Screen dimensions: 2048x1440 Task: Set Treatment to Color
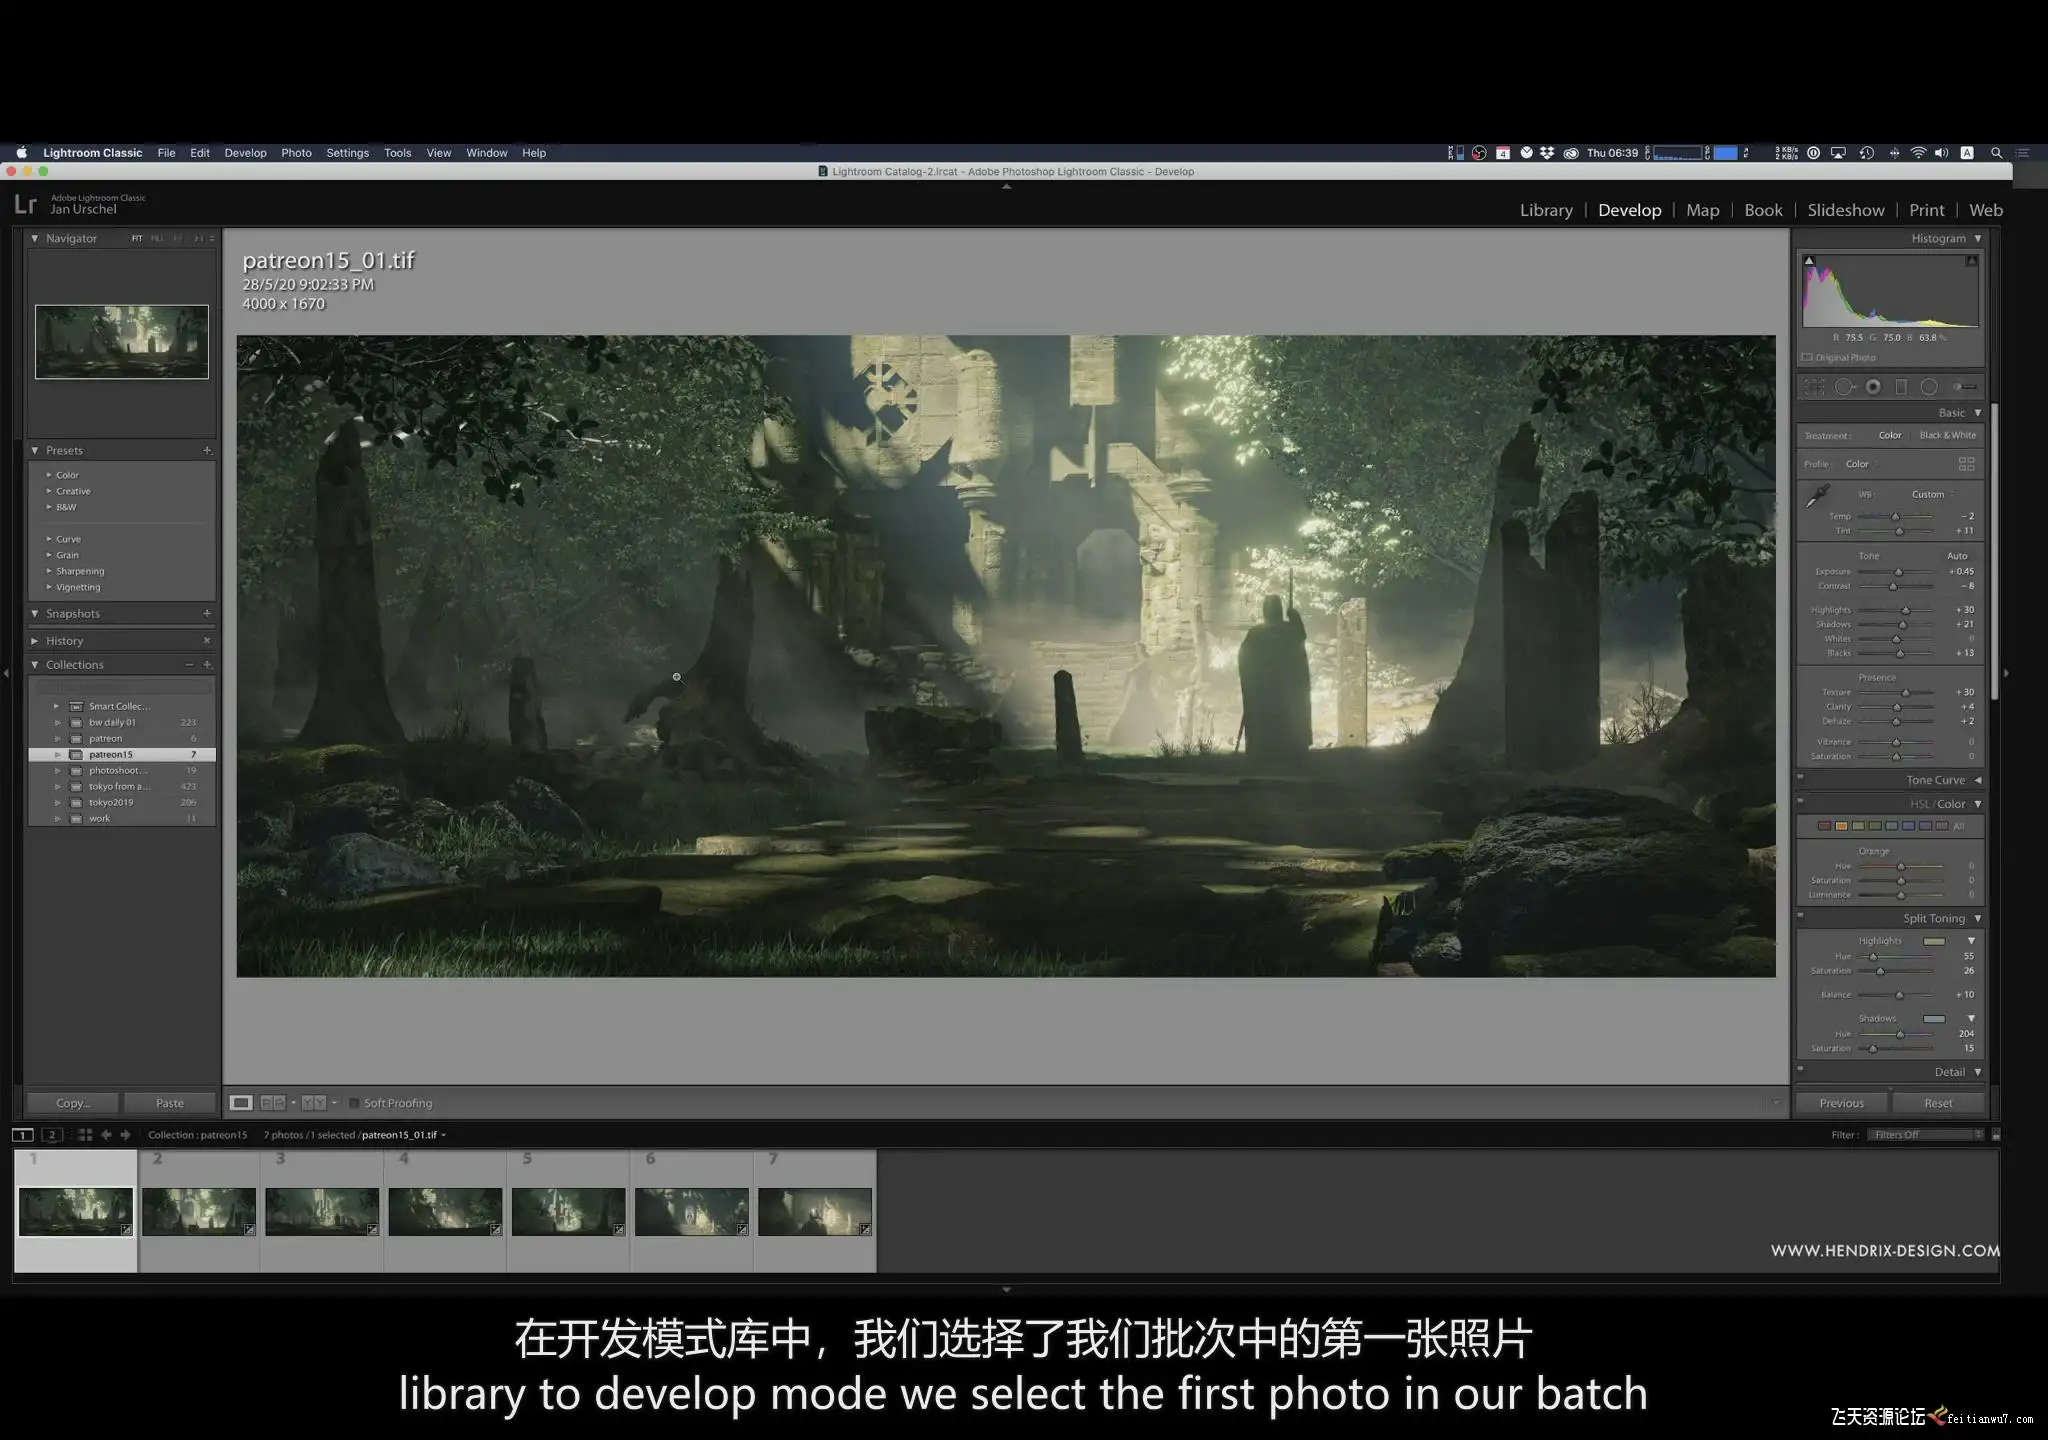[1890, 435]
